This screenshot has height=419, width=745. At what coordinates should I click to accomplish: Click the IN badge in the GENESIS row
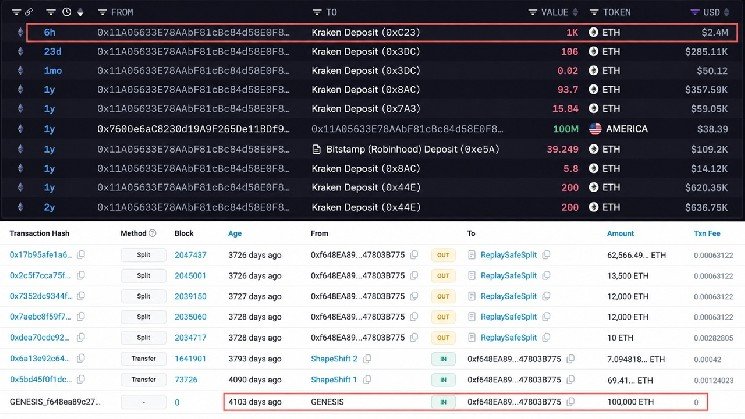coord(443,402)
